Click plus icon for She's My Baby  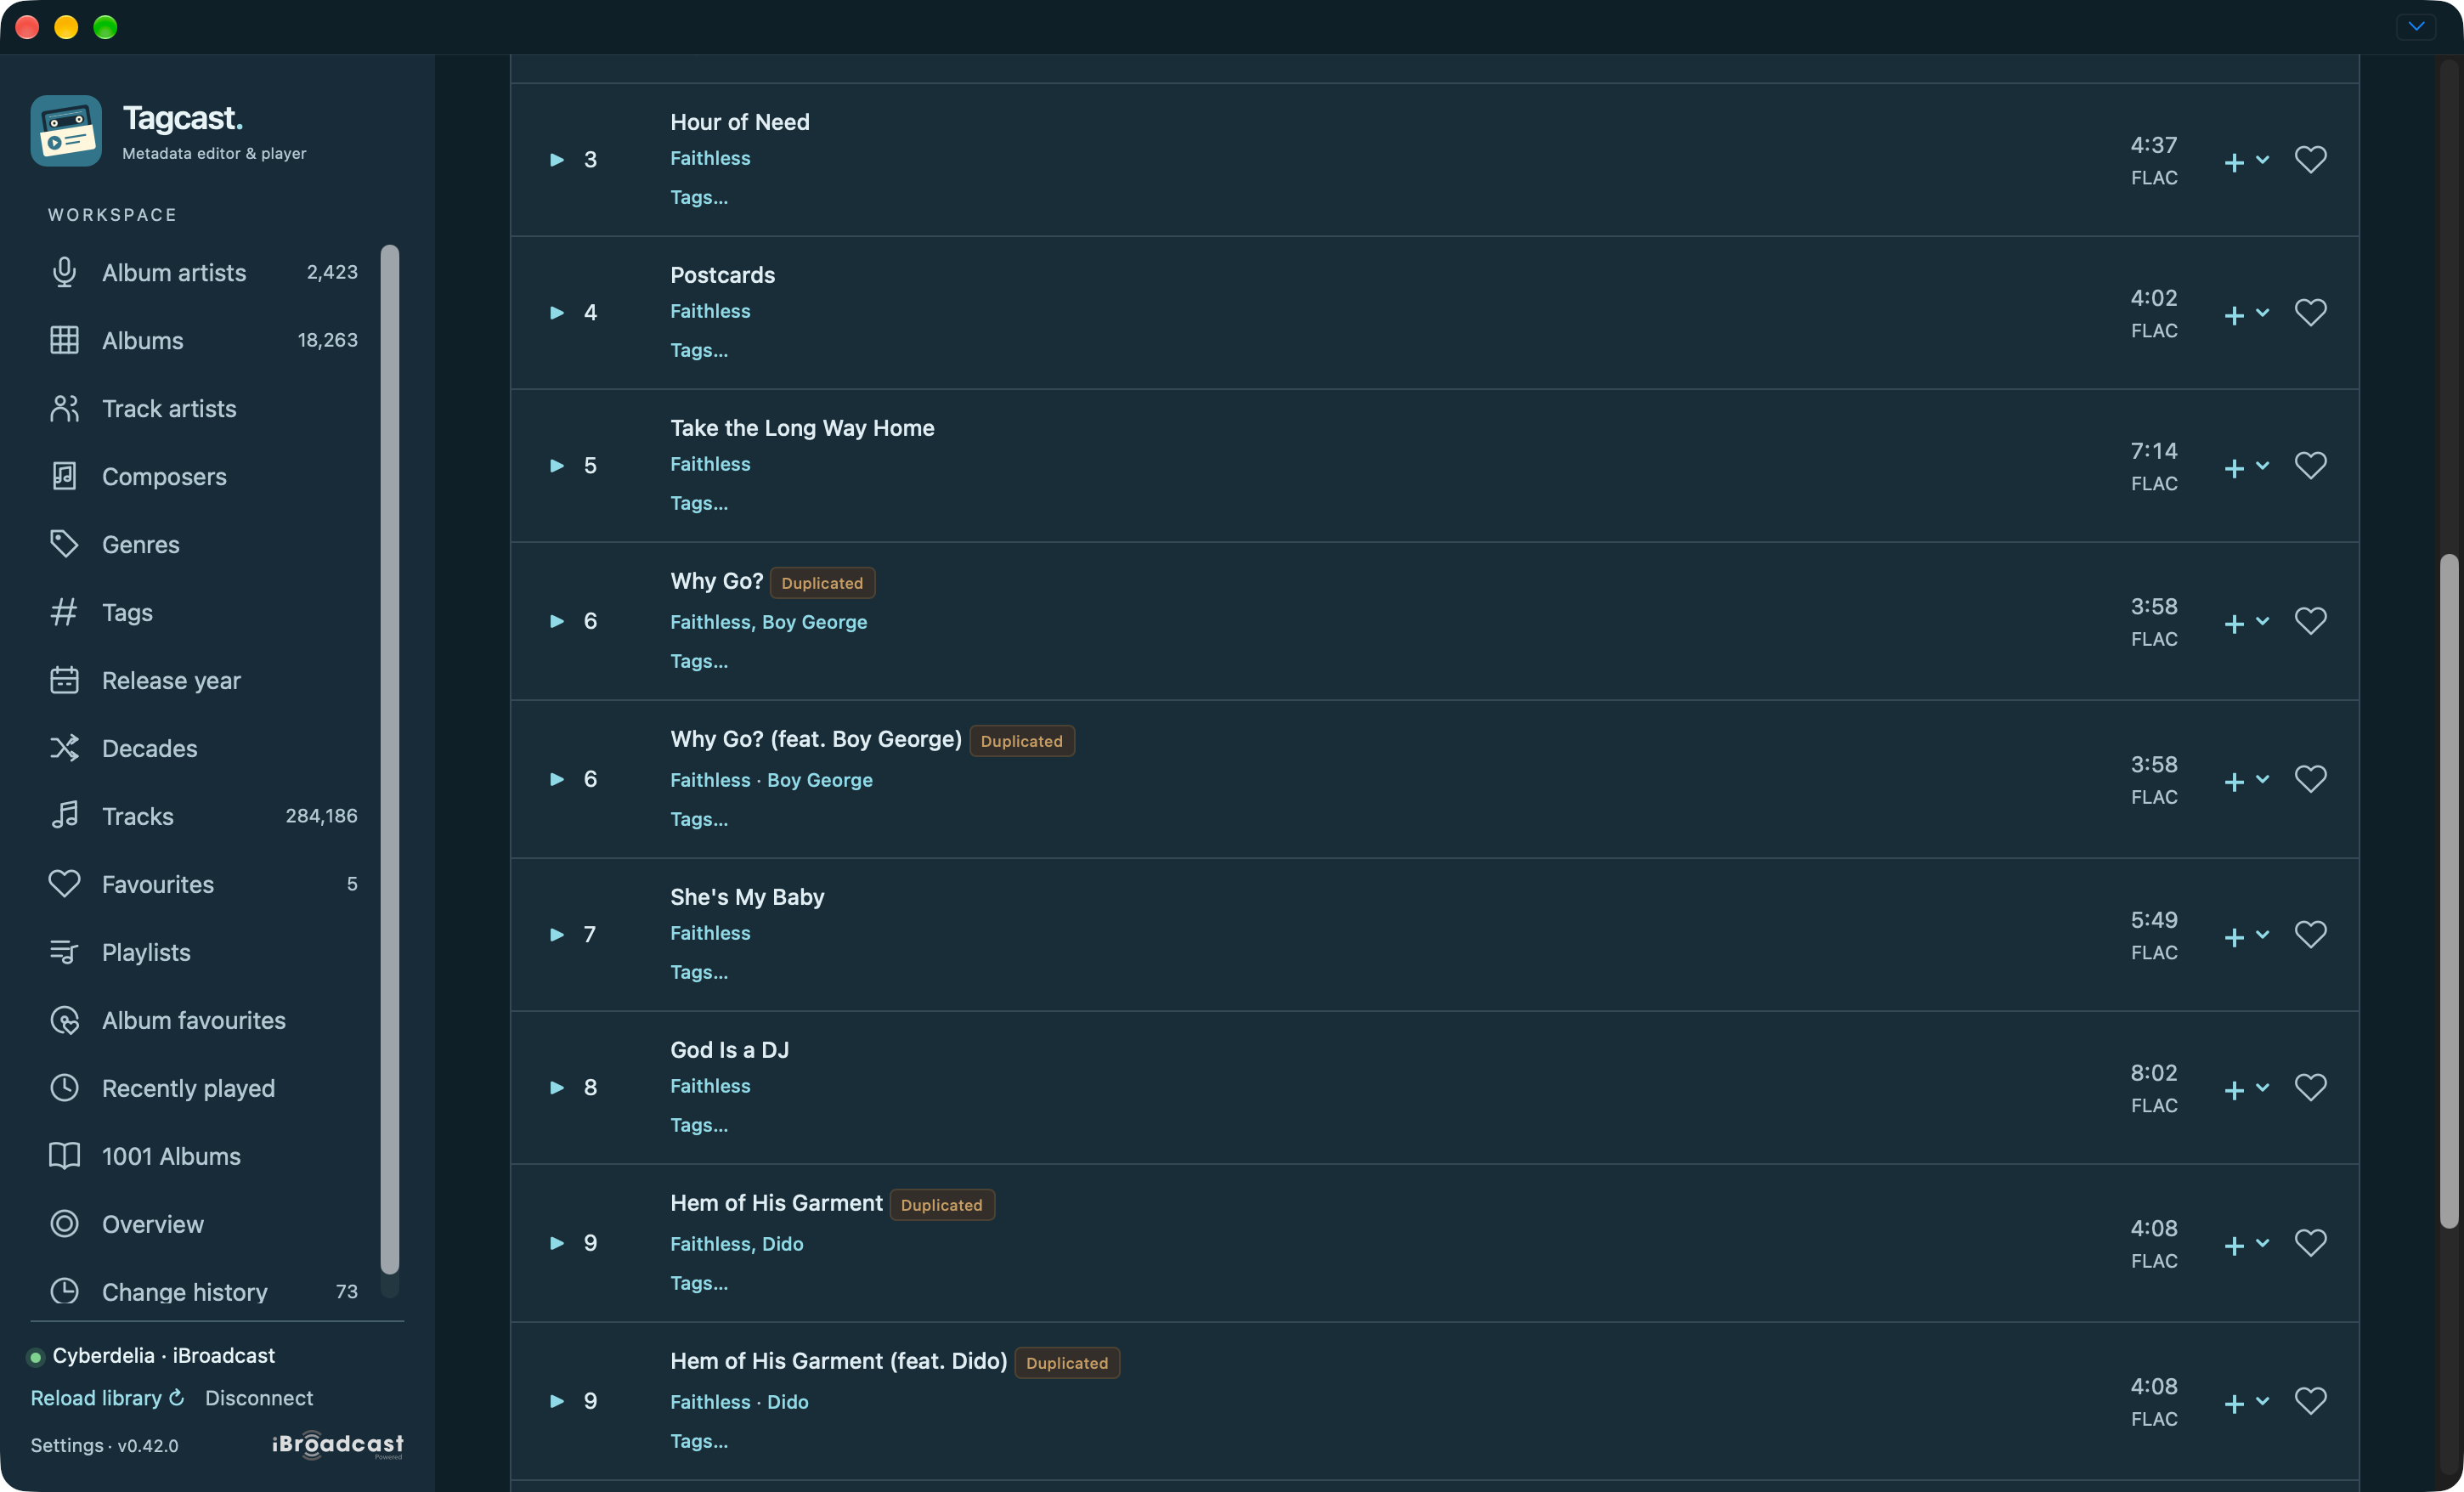click(x=2234, y=938)
